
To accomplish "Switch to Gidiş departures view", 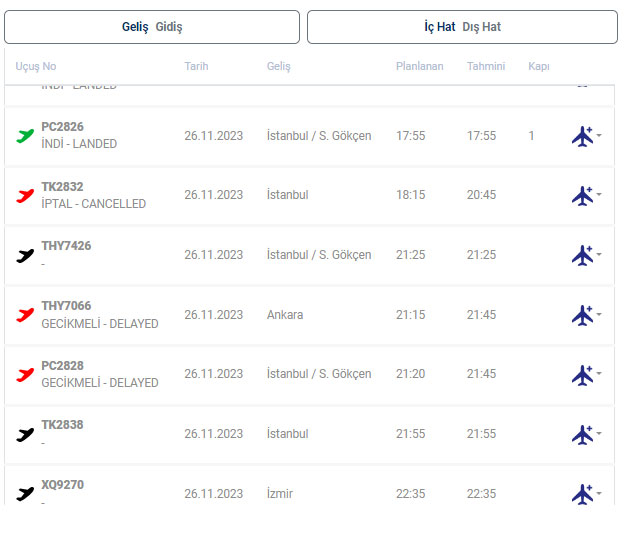I will point(169,27).
